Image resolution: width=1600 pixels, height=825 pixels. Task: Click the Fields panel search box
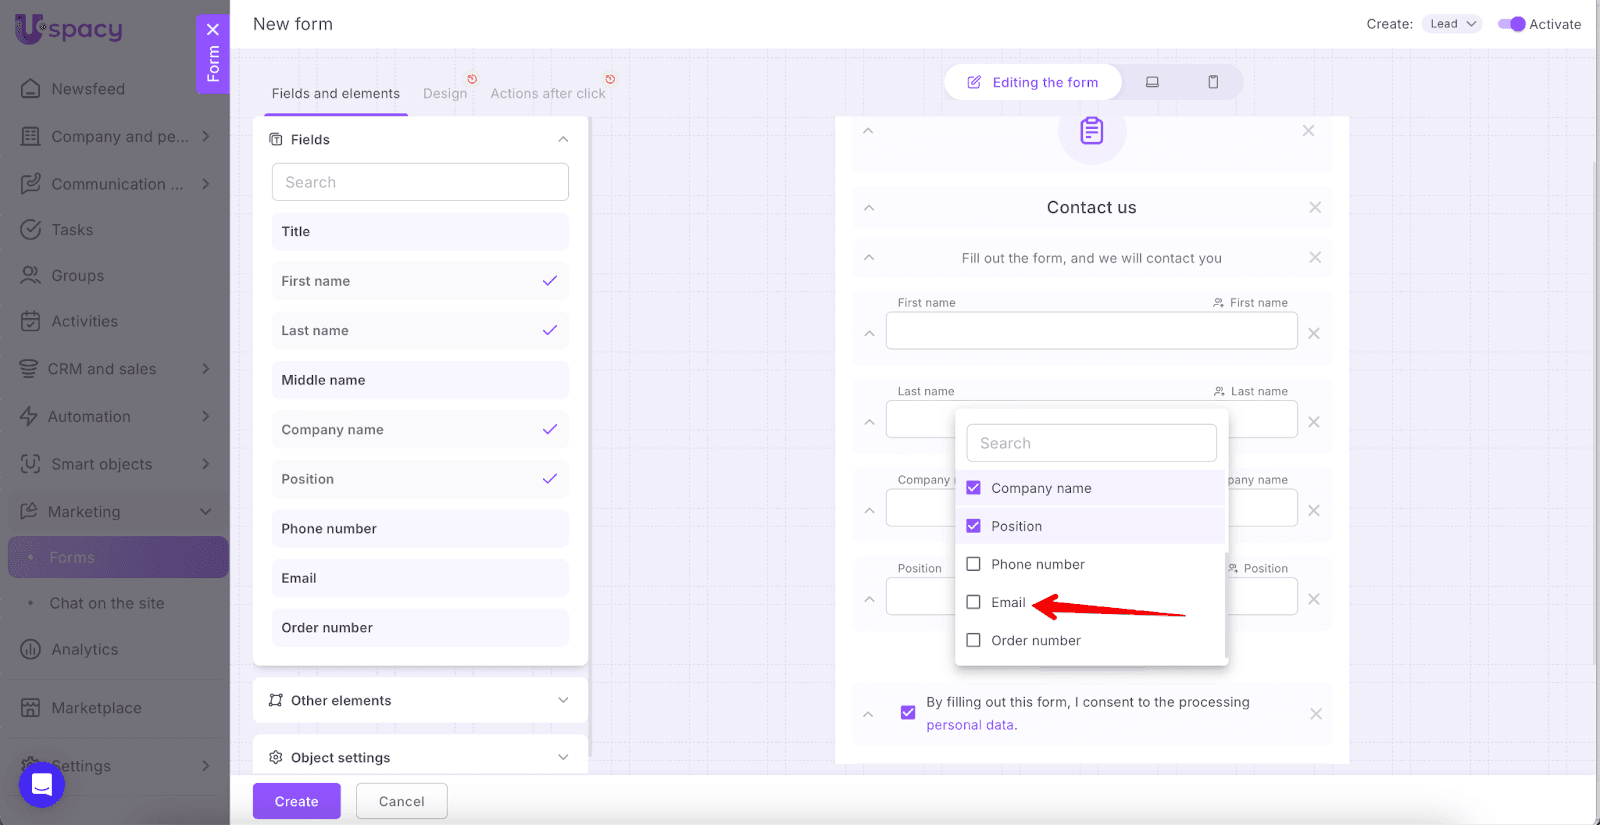pos(420,182)
